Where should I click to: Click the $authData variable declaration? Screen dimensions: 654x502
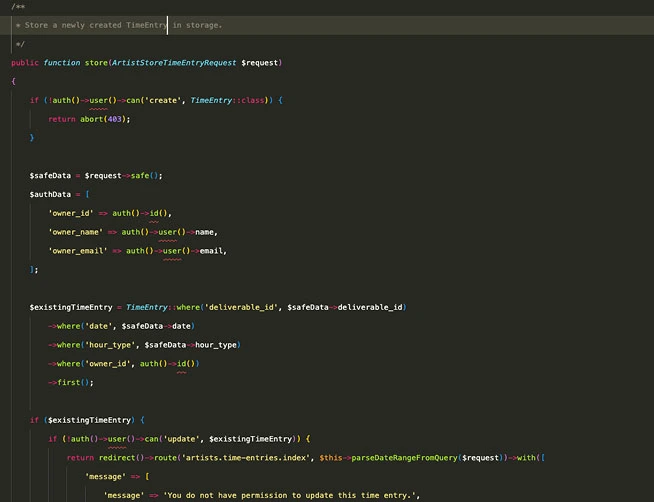click(50, 194)
